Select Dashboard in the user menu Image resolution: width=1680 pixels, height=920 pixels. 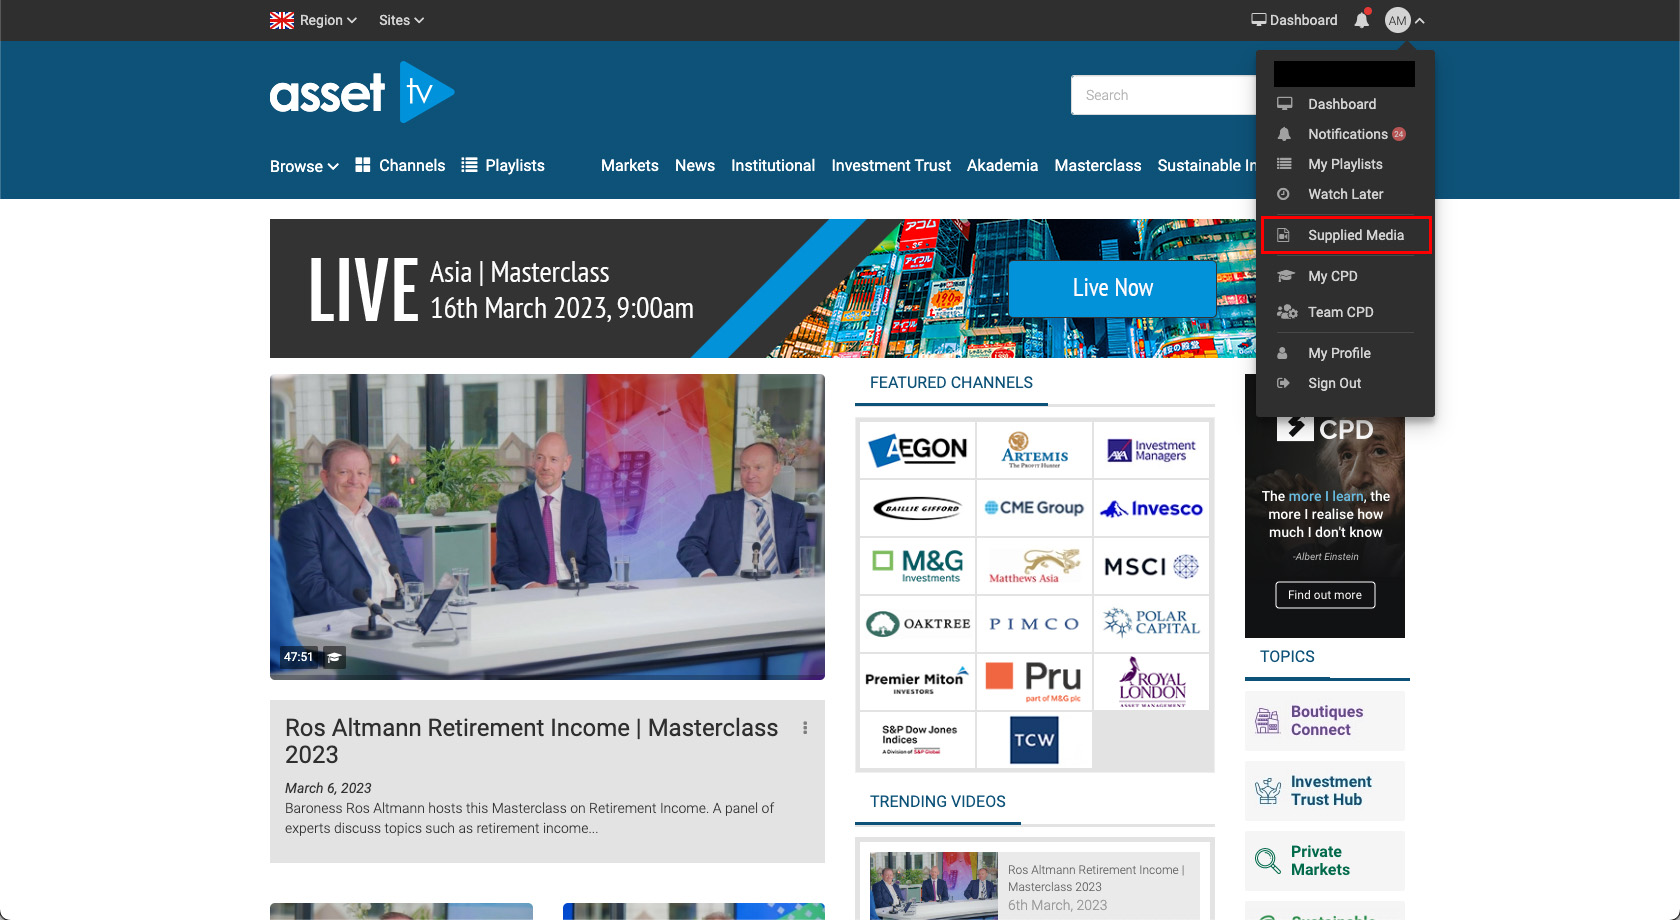pyautogui.click(x=1344, y=104)
